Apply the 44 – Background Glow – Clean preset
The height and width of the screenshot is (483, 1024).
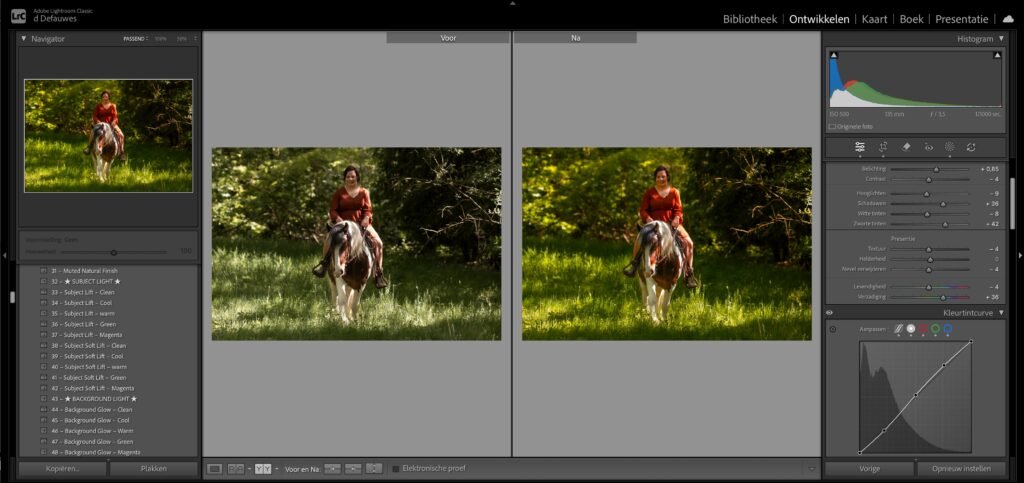tap(98, 409)
